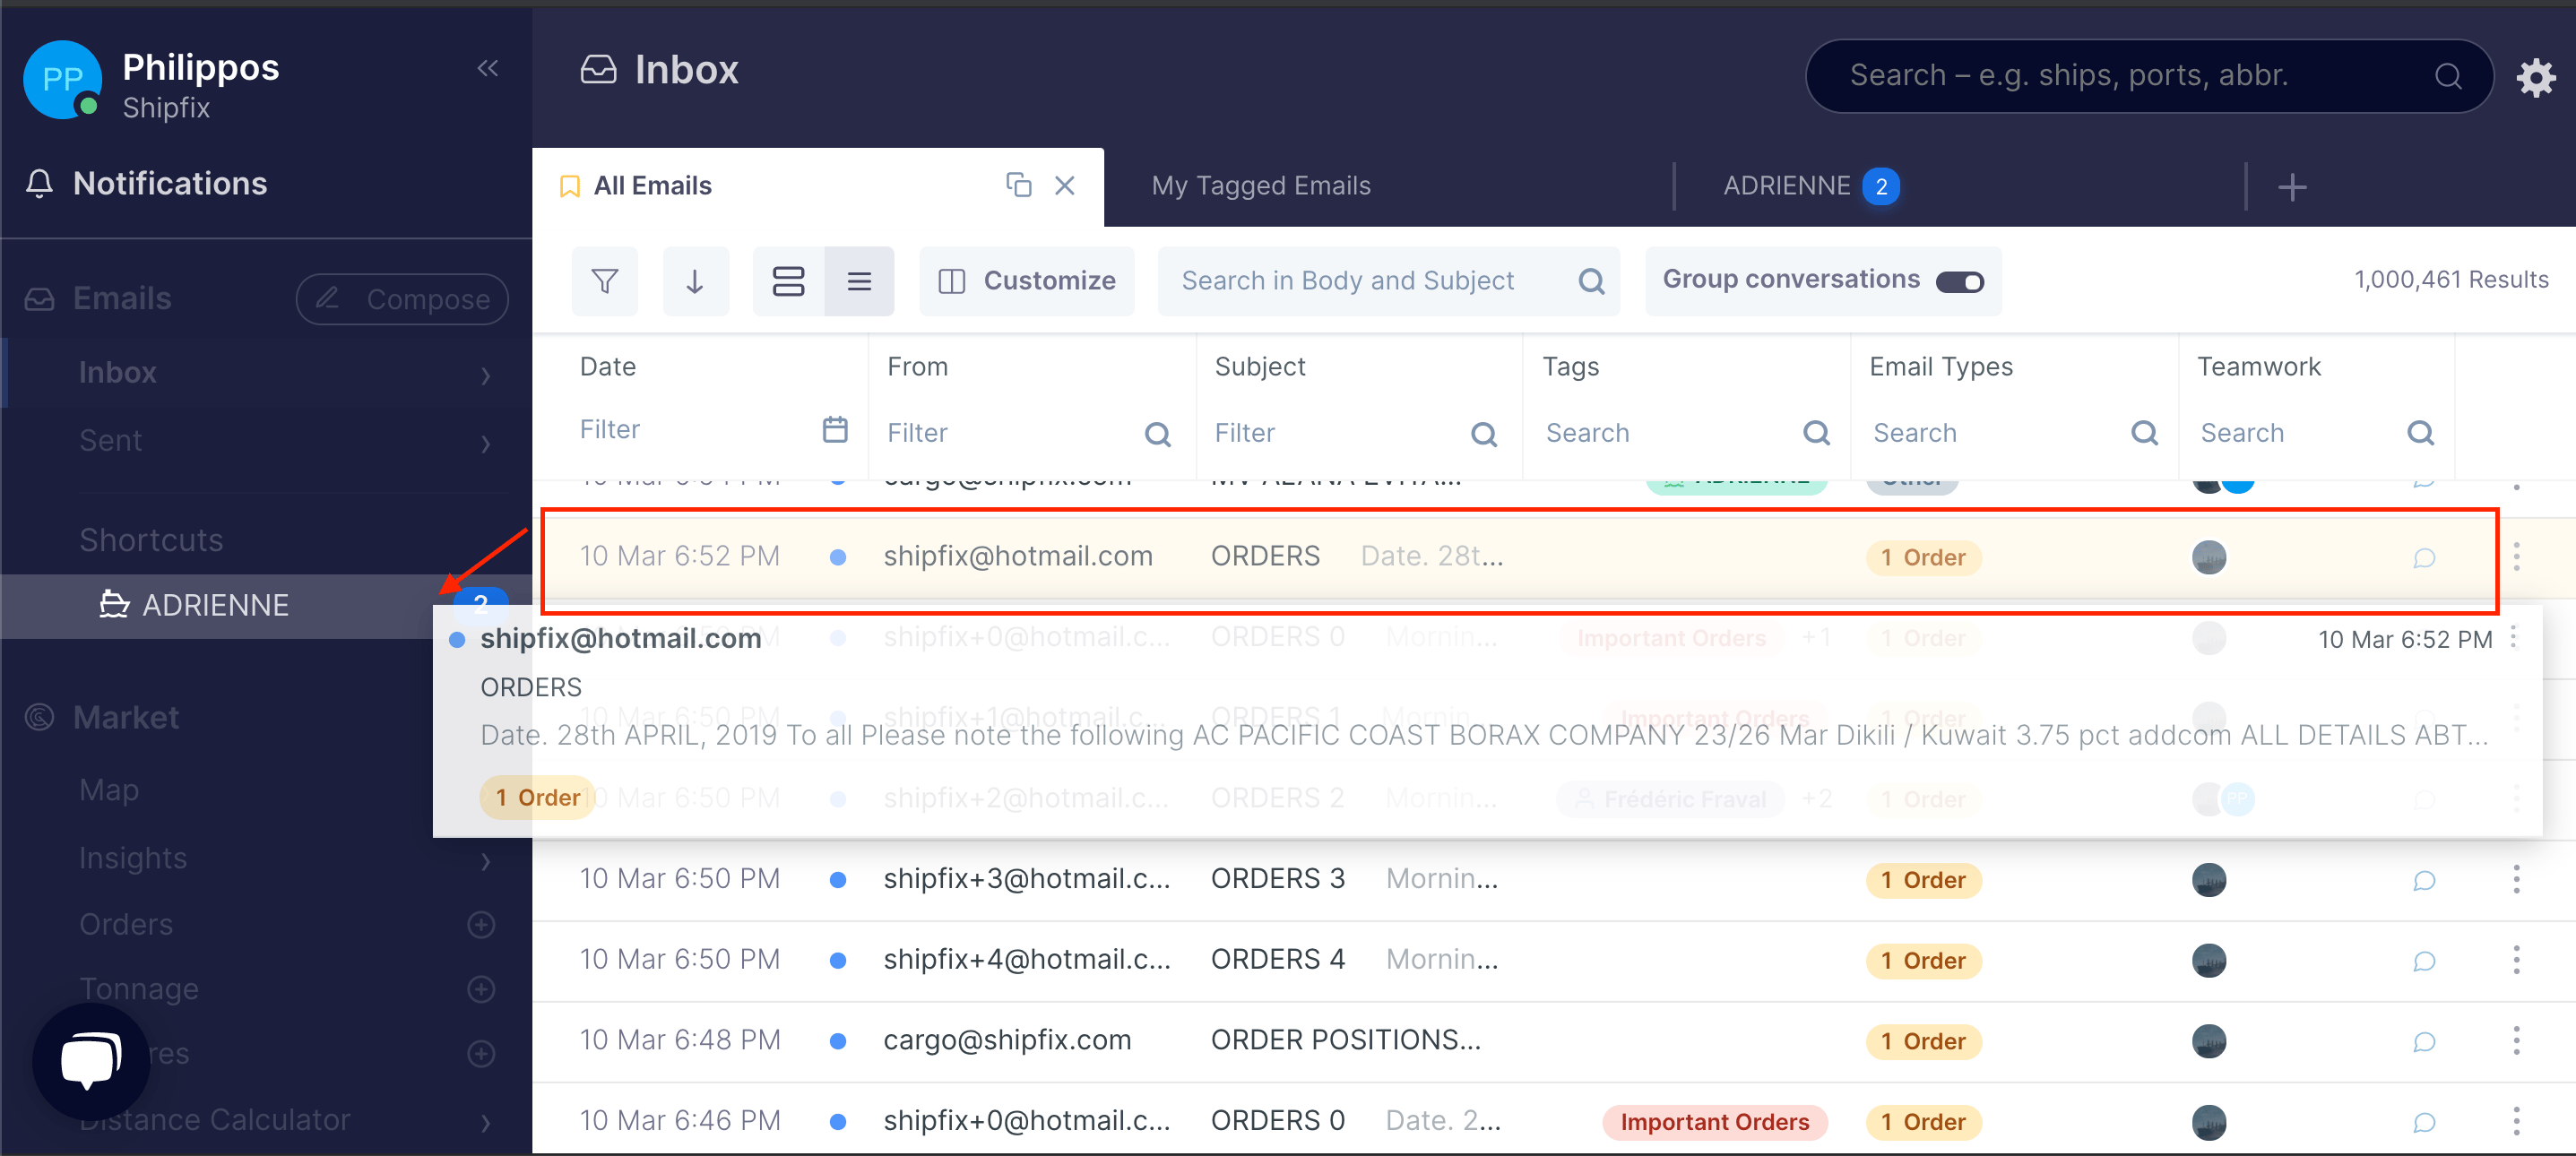Click the Compose button

402,299
